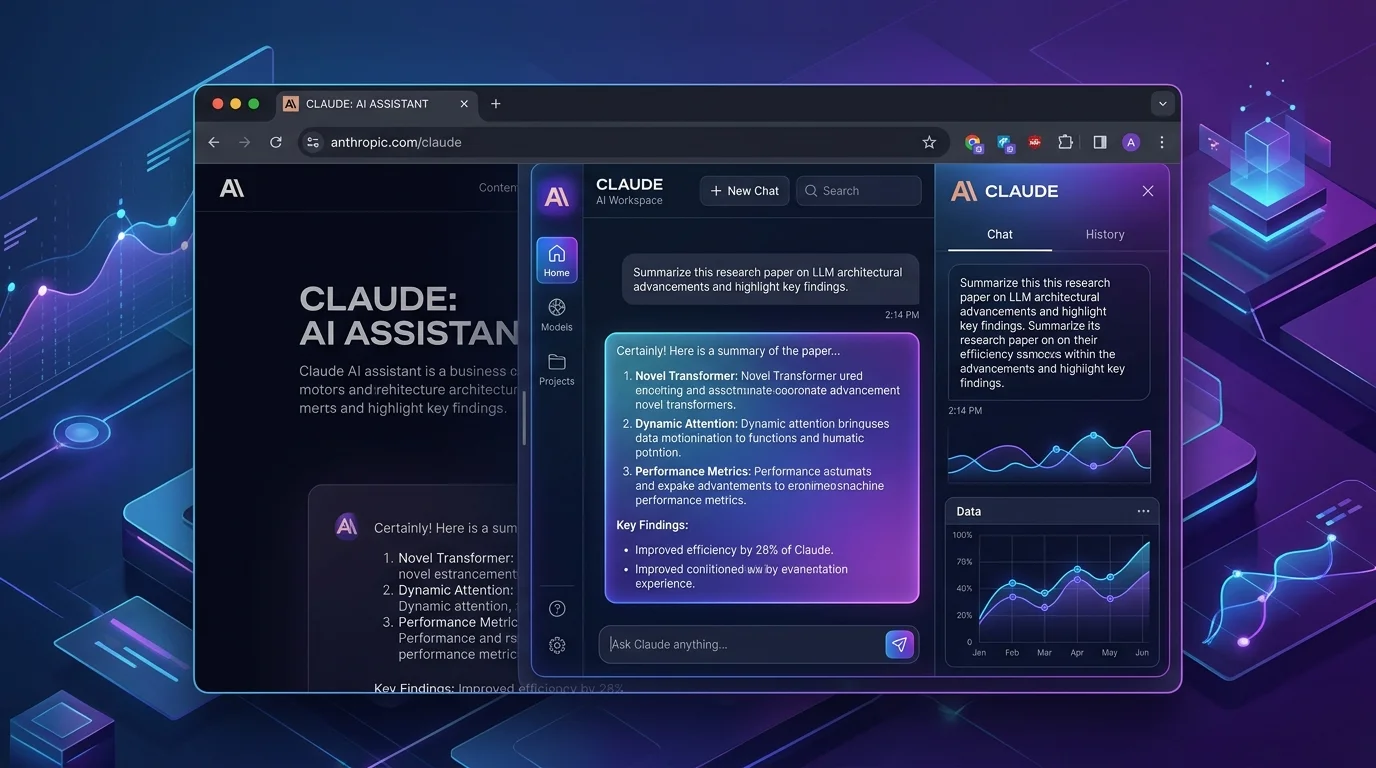The height and width of the screenshot is (768, 1376).
Task: Click the Search field in workspace header
Action: point(859,191)
